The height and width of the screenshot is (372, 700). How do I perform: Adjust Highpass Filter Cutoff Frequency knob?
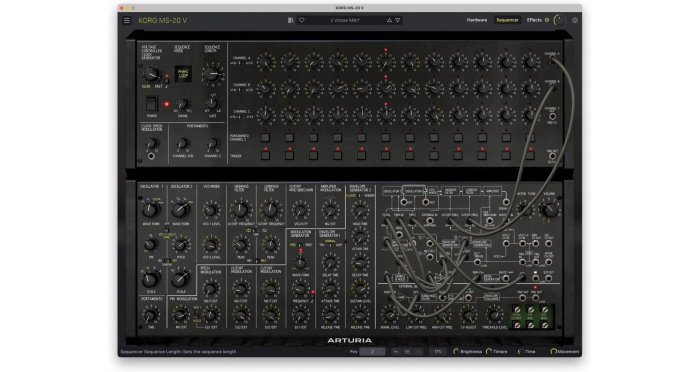(x=240, y=209)
